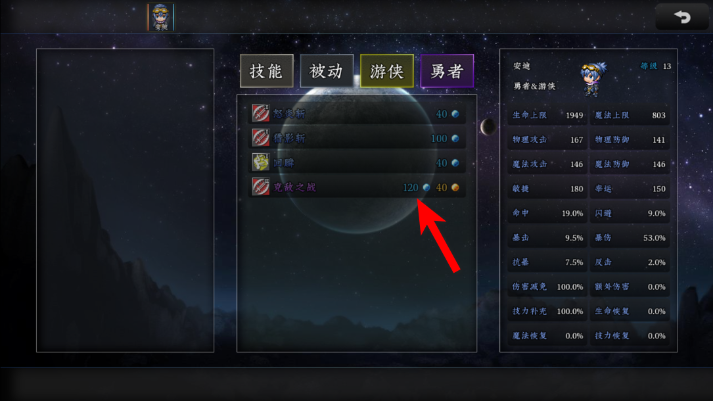Click the 循影斩 sword skill icon
This screenshot has width=714, height=402.
pyautogui.click(x=260, y=138)
